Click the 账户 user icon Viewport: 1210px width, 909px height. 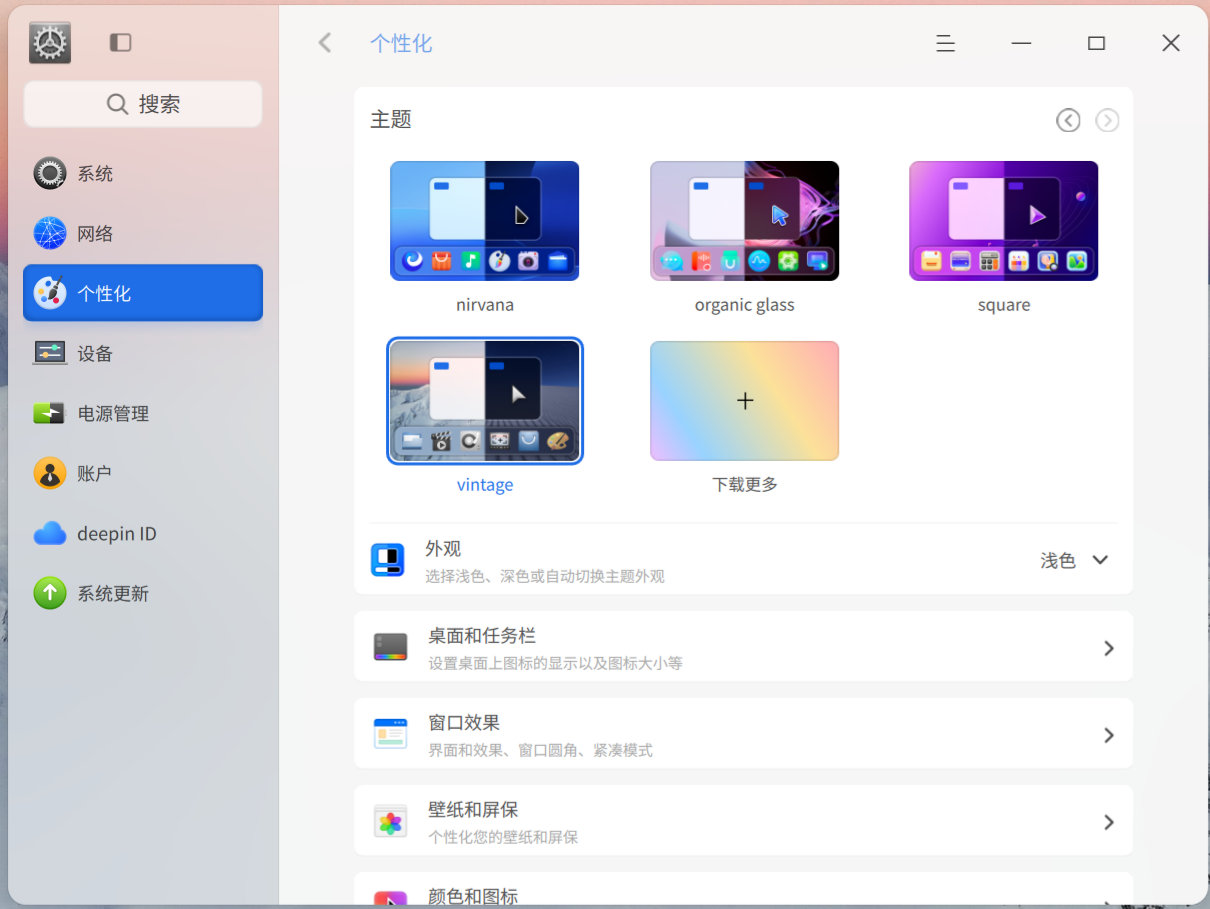click(50, 473)
